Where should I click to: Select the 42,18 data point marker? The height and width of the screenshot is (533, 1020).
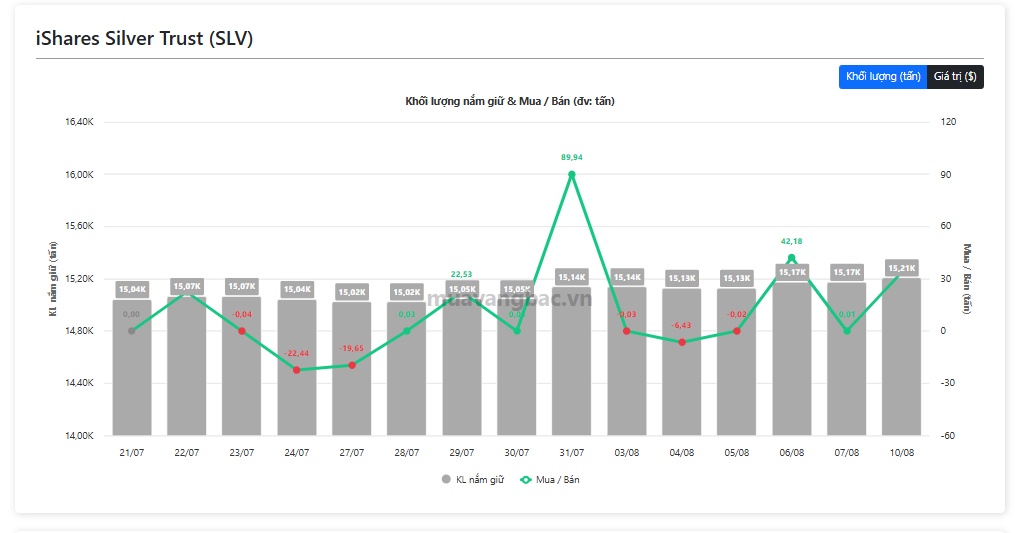point(792,258)
